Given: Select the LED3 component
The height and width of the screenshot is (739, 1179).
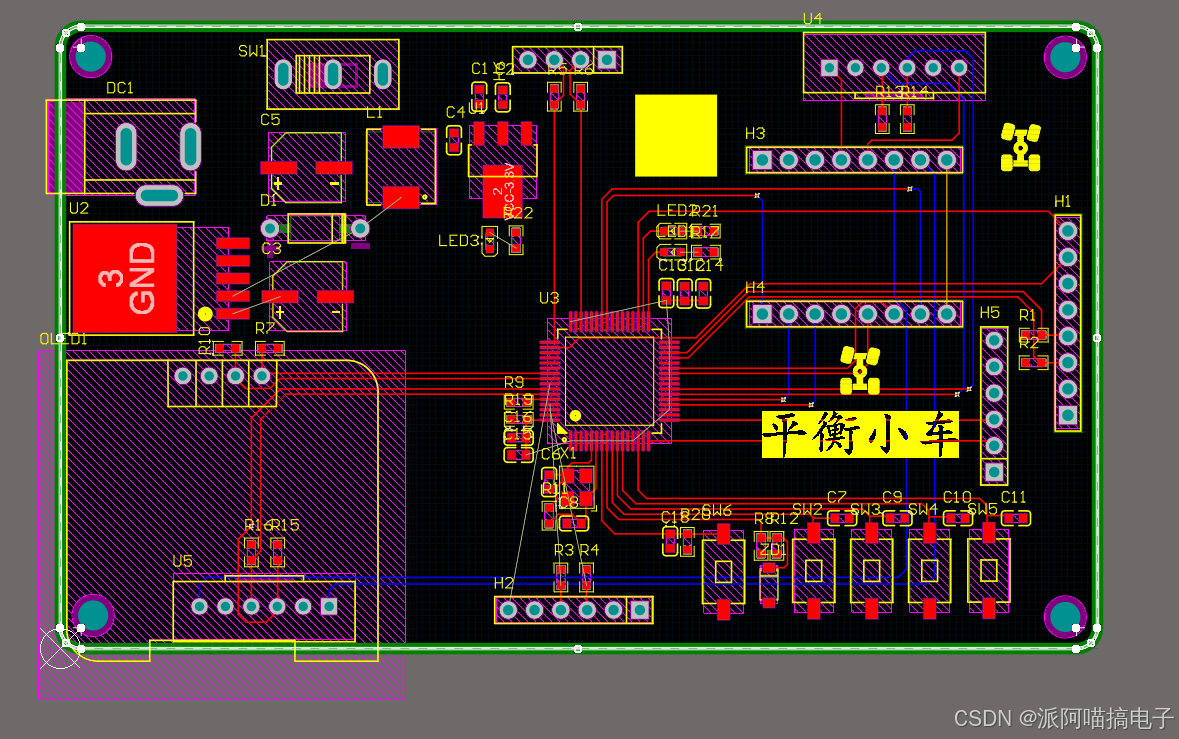Looking at the screenshot, I should click(x=489, y=241).
